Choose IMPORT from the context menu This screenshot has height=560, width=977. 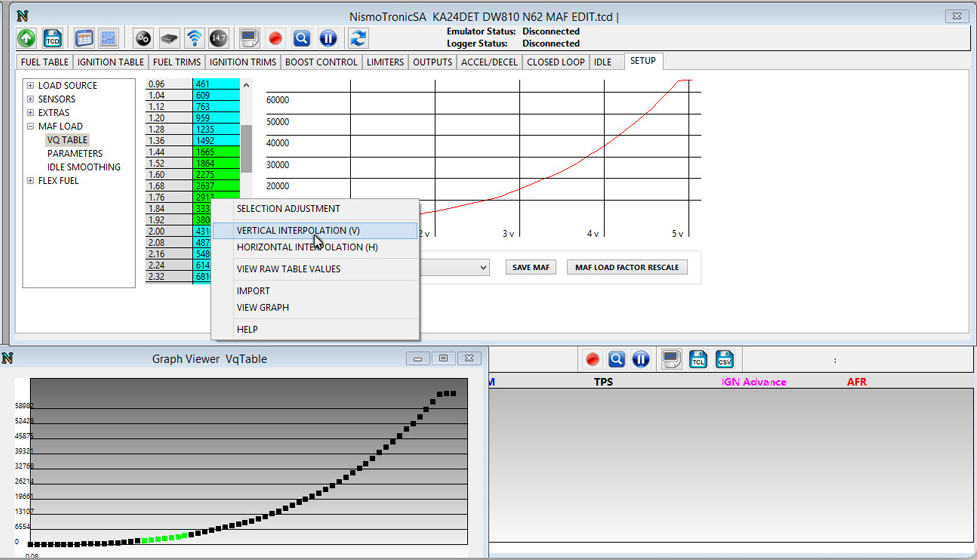pos(315,291)
